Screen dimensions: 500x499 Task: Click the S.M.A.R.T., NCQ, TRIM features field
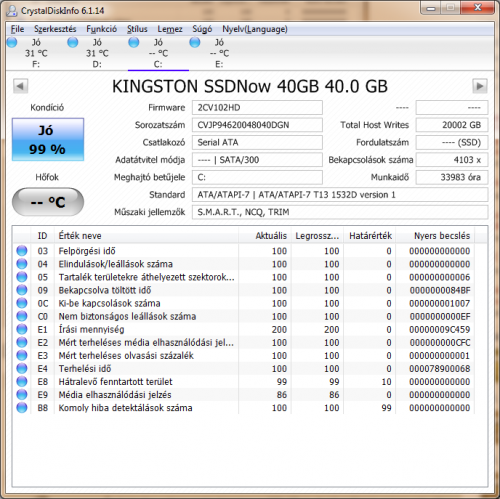click(x=340, y=212)
